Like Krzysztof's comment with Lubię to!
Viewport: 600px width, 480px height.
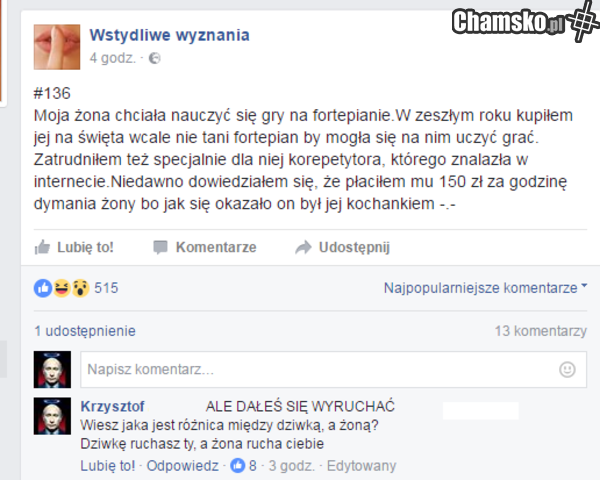[108, 466]
